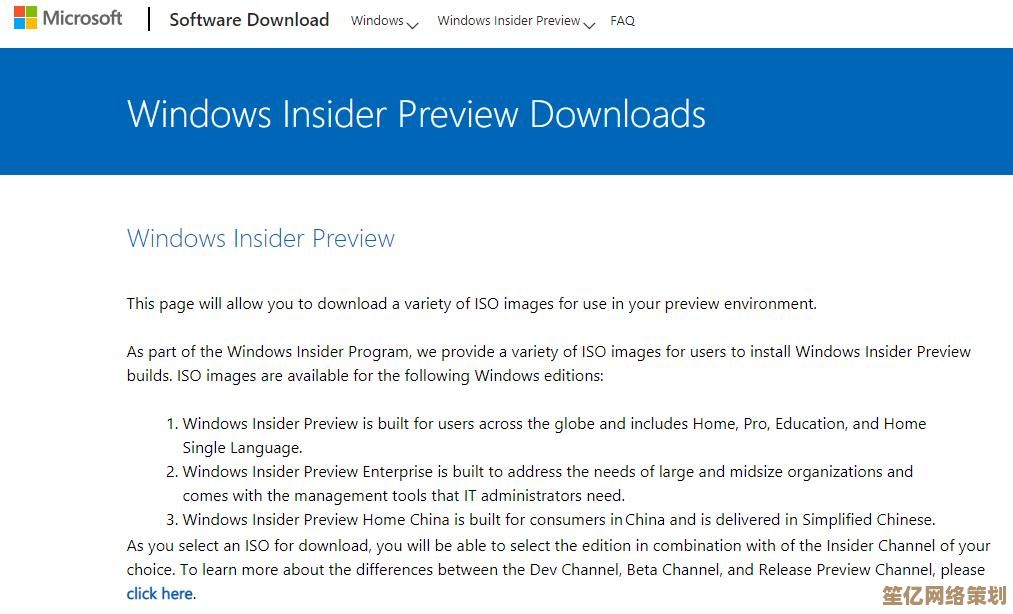Click the "click here" hyperlink
This screenshot has width=1013, height=614.
coord(159,593)
